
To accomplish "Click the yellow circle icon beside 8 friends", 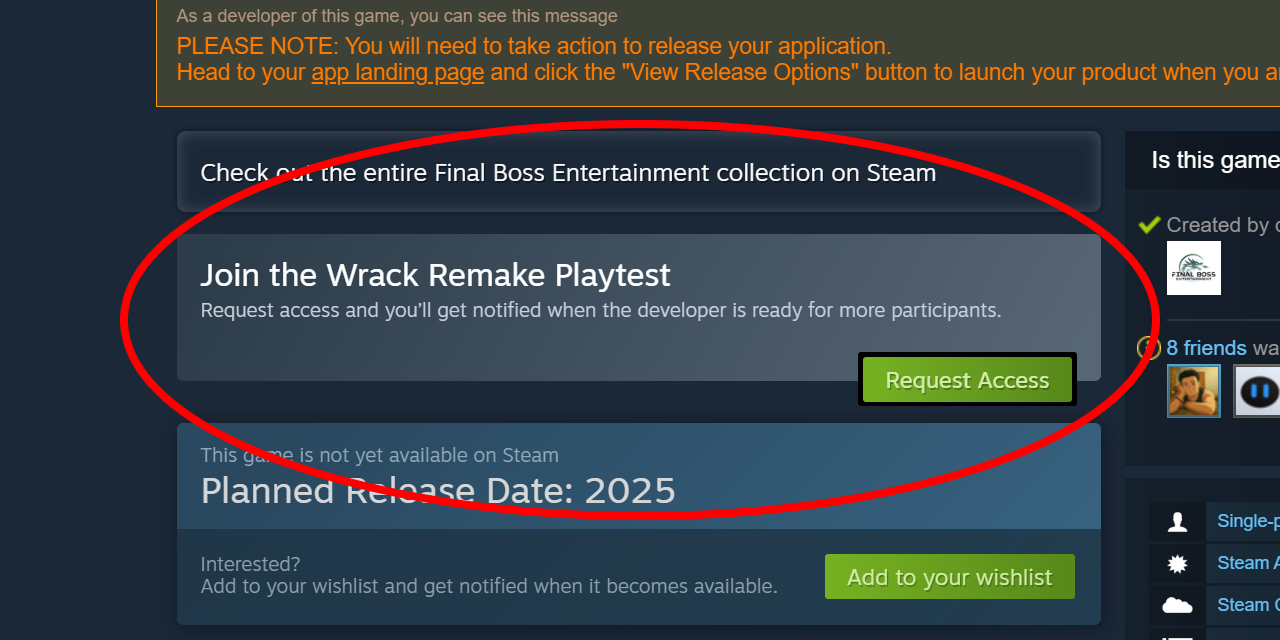I will [x=1148, y=348].
